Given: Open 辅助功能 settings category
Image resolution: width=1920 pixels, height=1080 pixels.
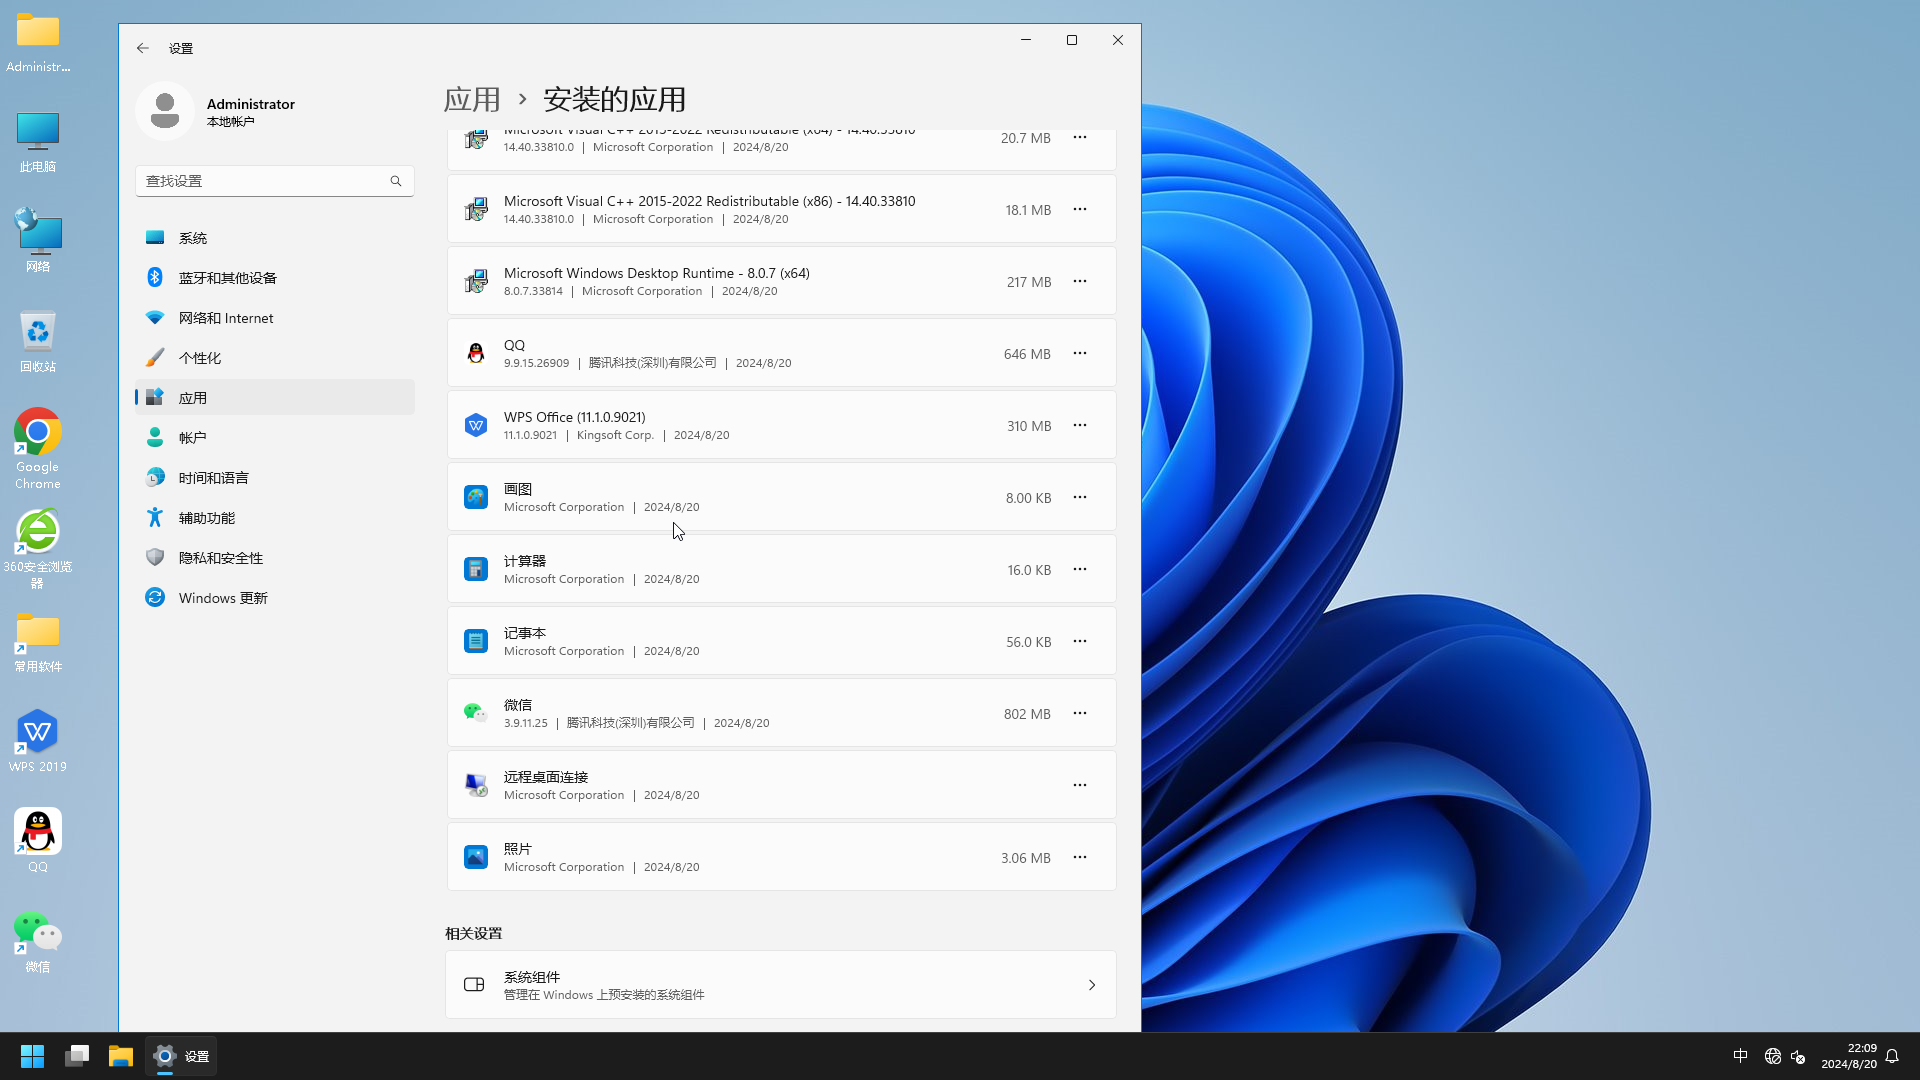Looking at the screenshot, I should (x=275, y=518).
